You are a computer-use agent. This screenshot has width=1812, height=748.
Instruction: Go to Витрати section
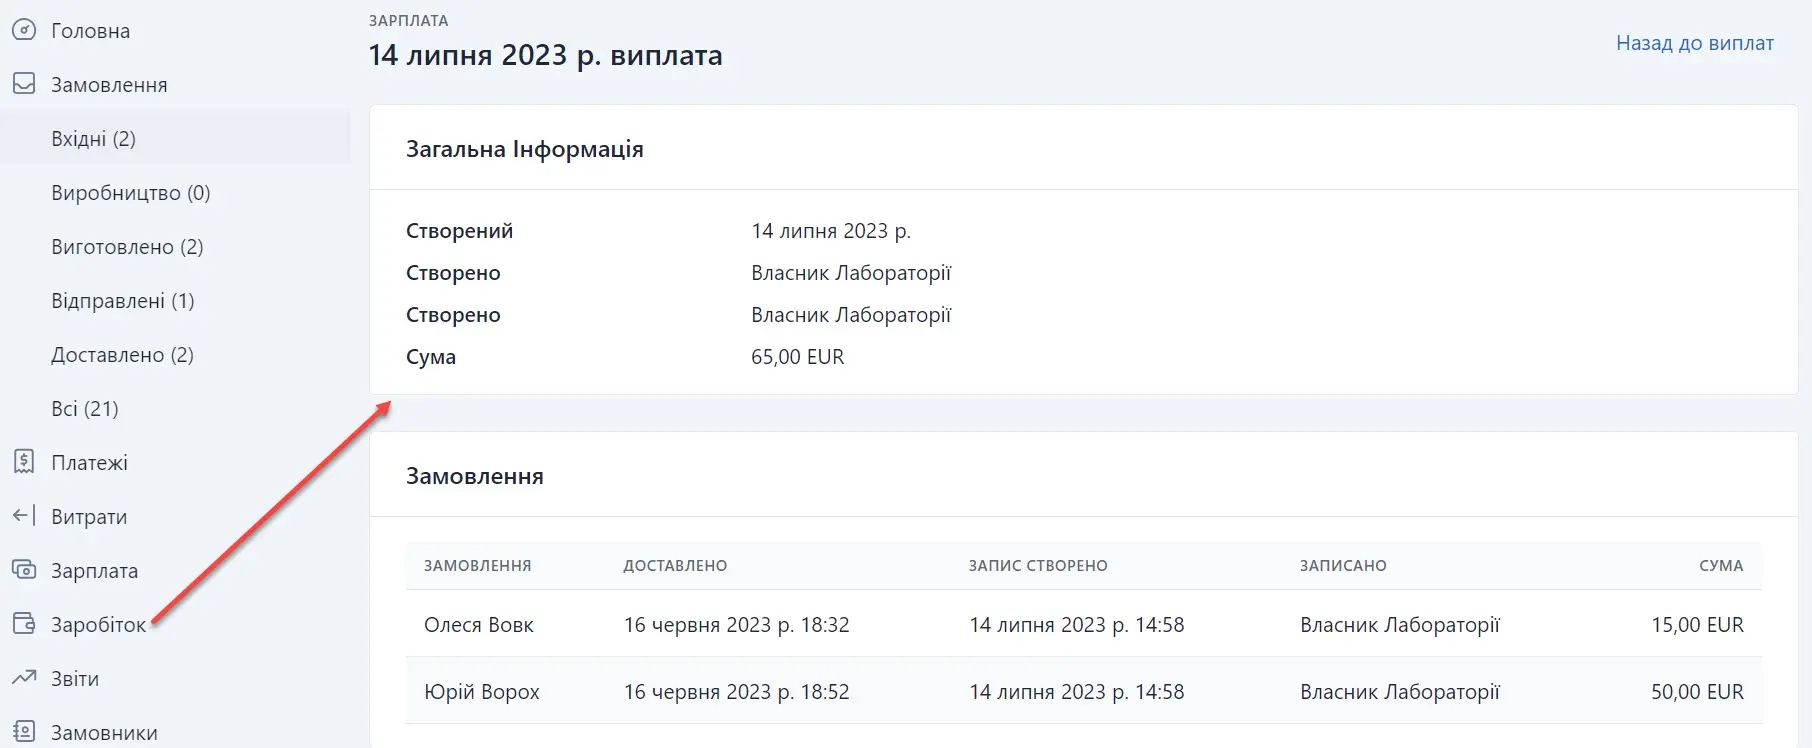pyautogui.click(x=89, y=517)
